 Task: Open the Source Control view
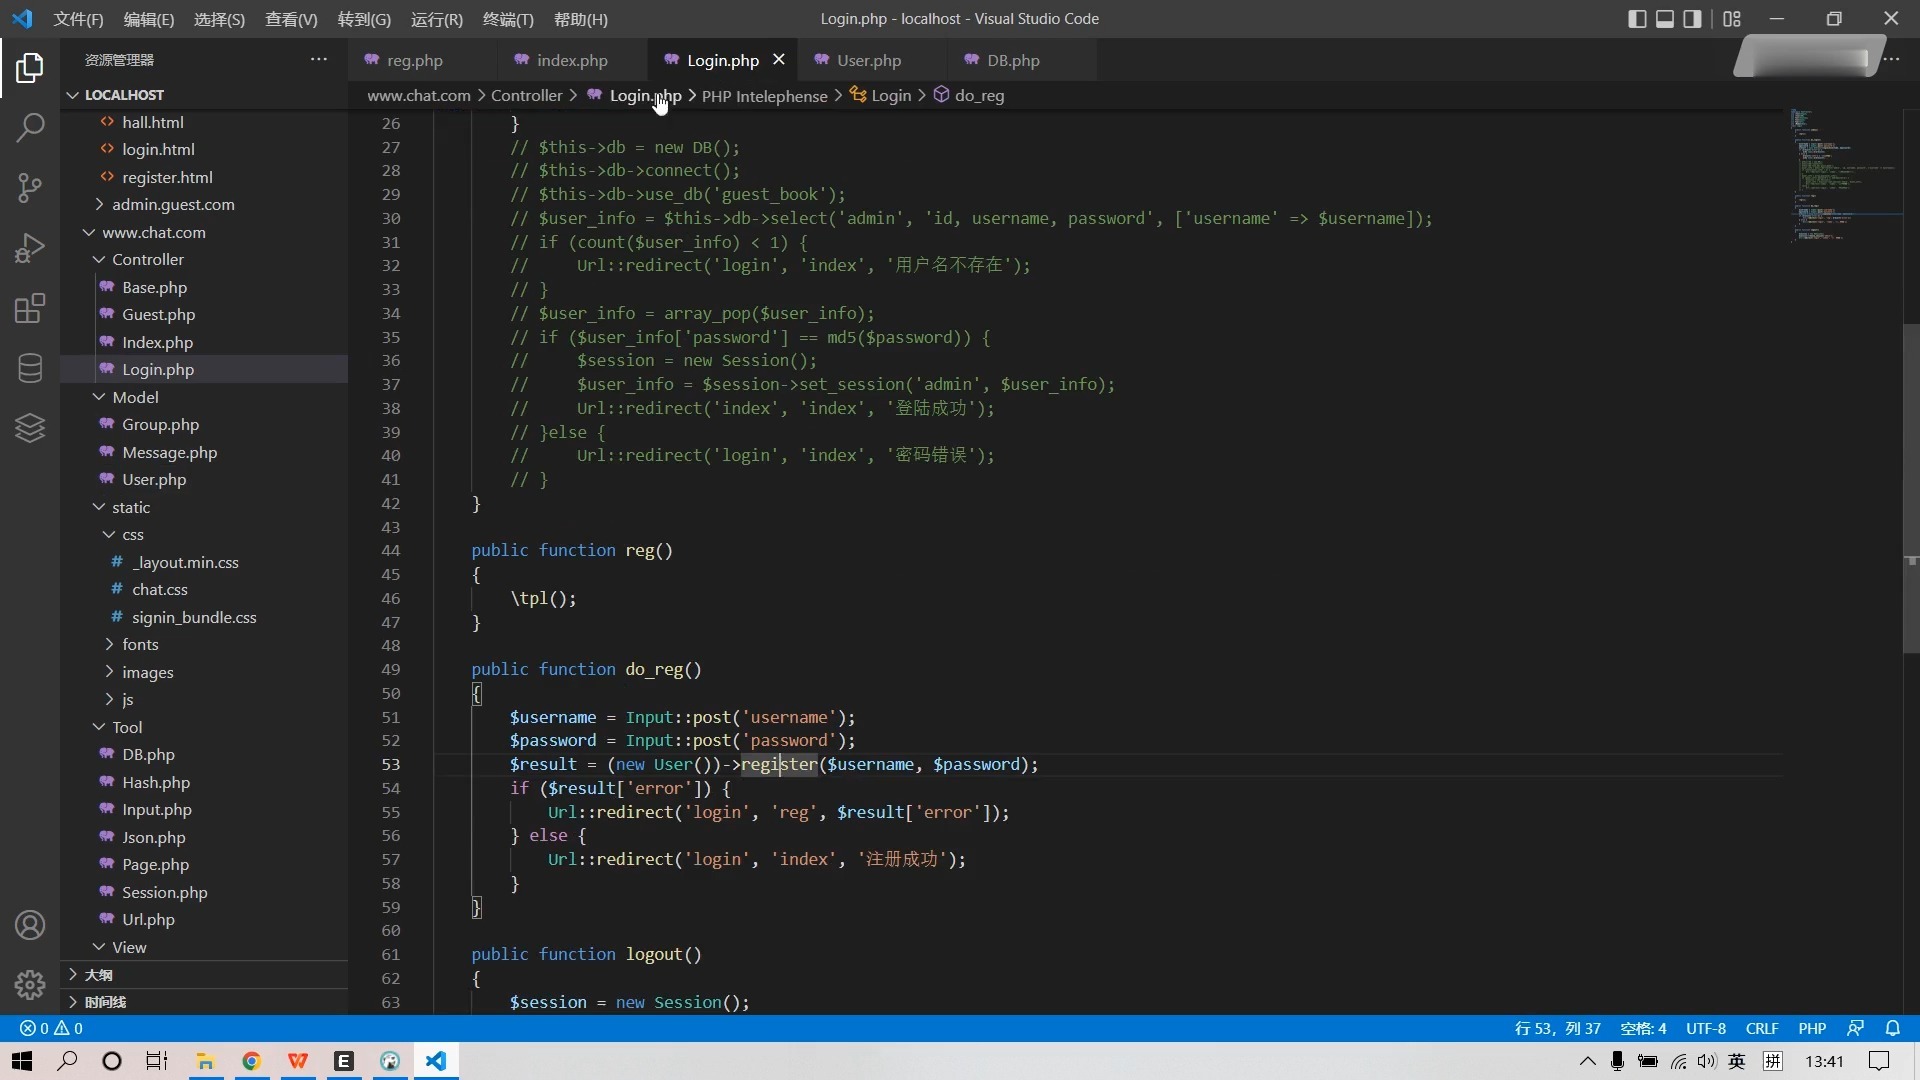pyautogui.click(x=30, y=187)
